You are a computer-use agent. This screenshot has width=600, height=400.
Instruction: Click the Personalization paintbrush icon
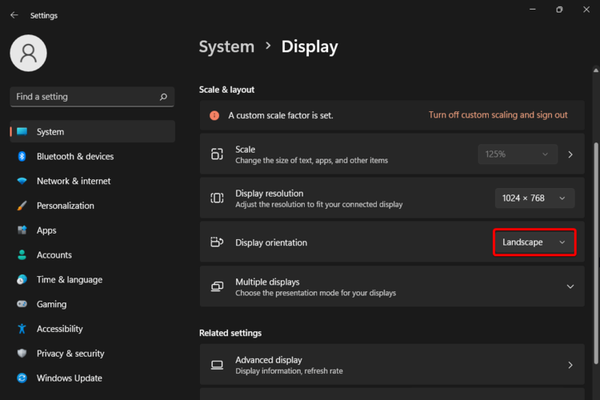click(22, 206)
